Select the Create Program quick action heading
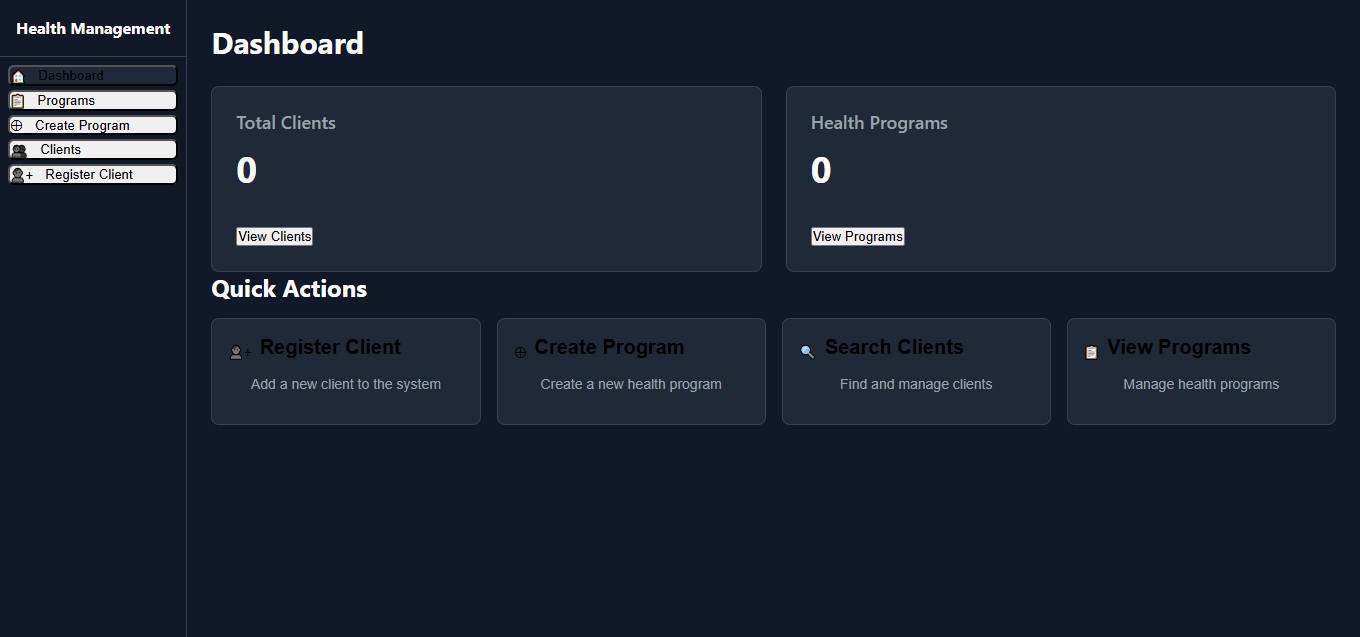 [x=609, y=347]
